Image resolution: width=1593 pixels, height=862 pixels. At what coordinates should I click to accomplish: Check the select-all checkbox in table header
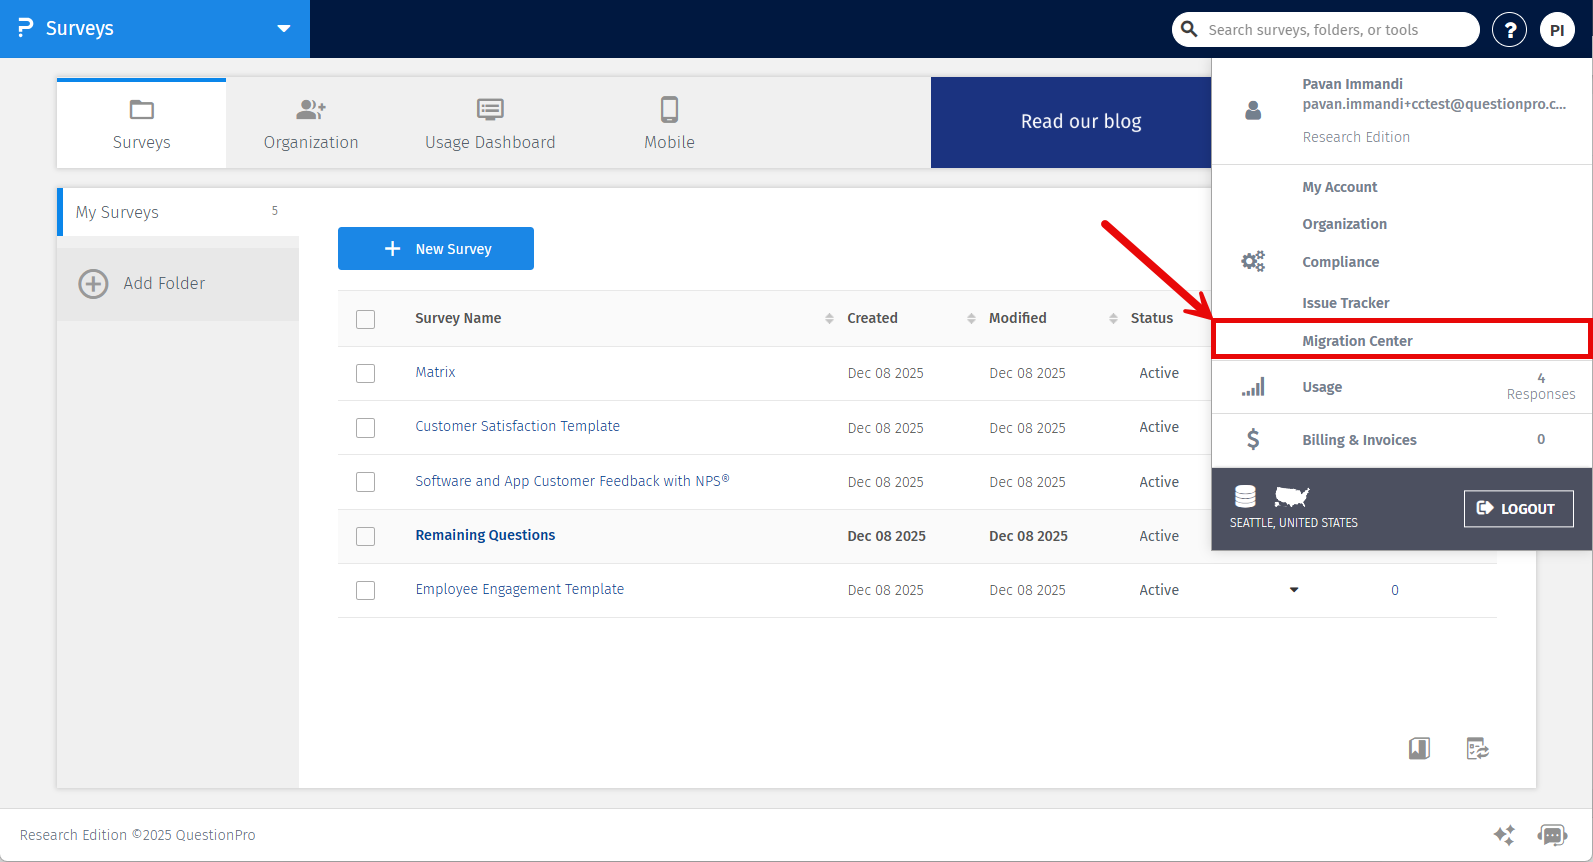click(366, 319)
